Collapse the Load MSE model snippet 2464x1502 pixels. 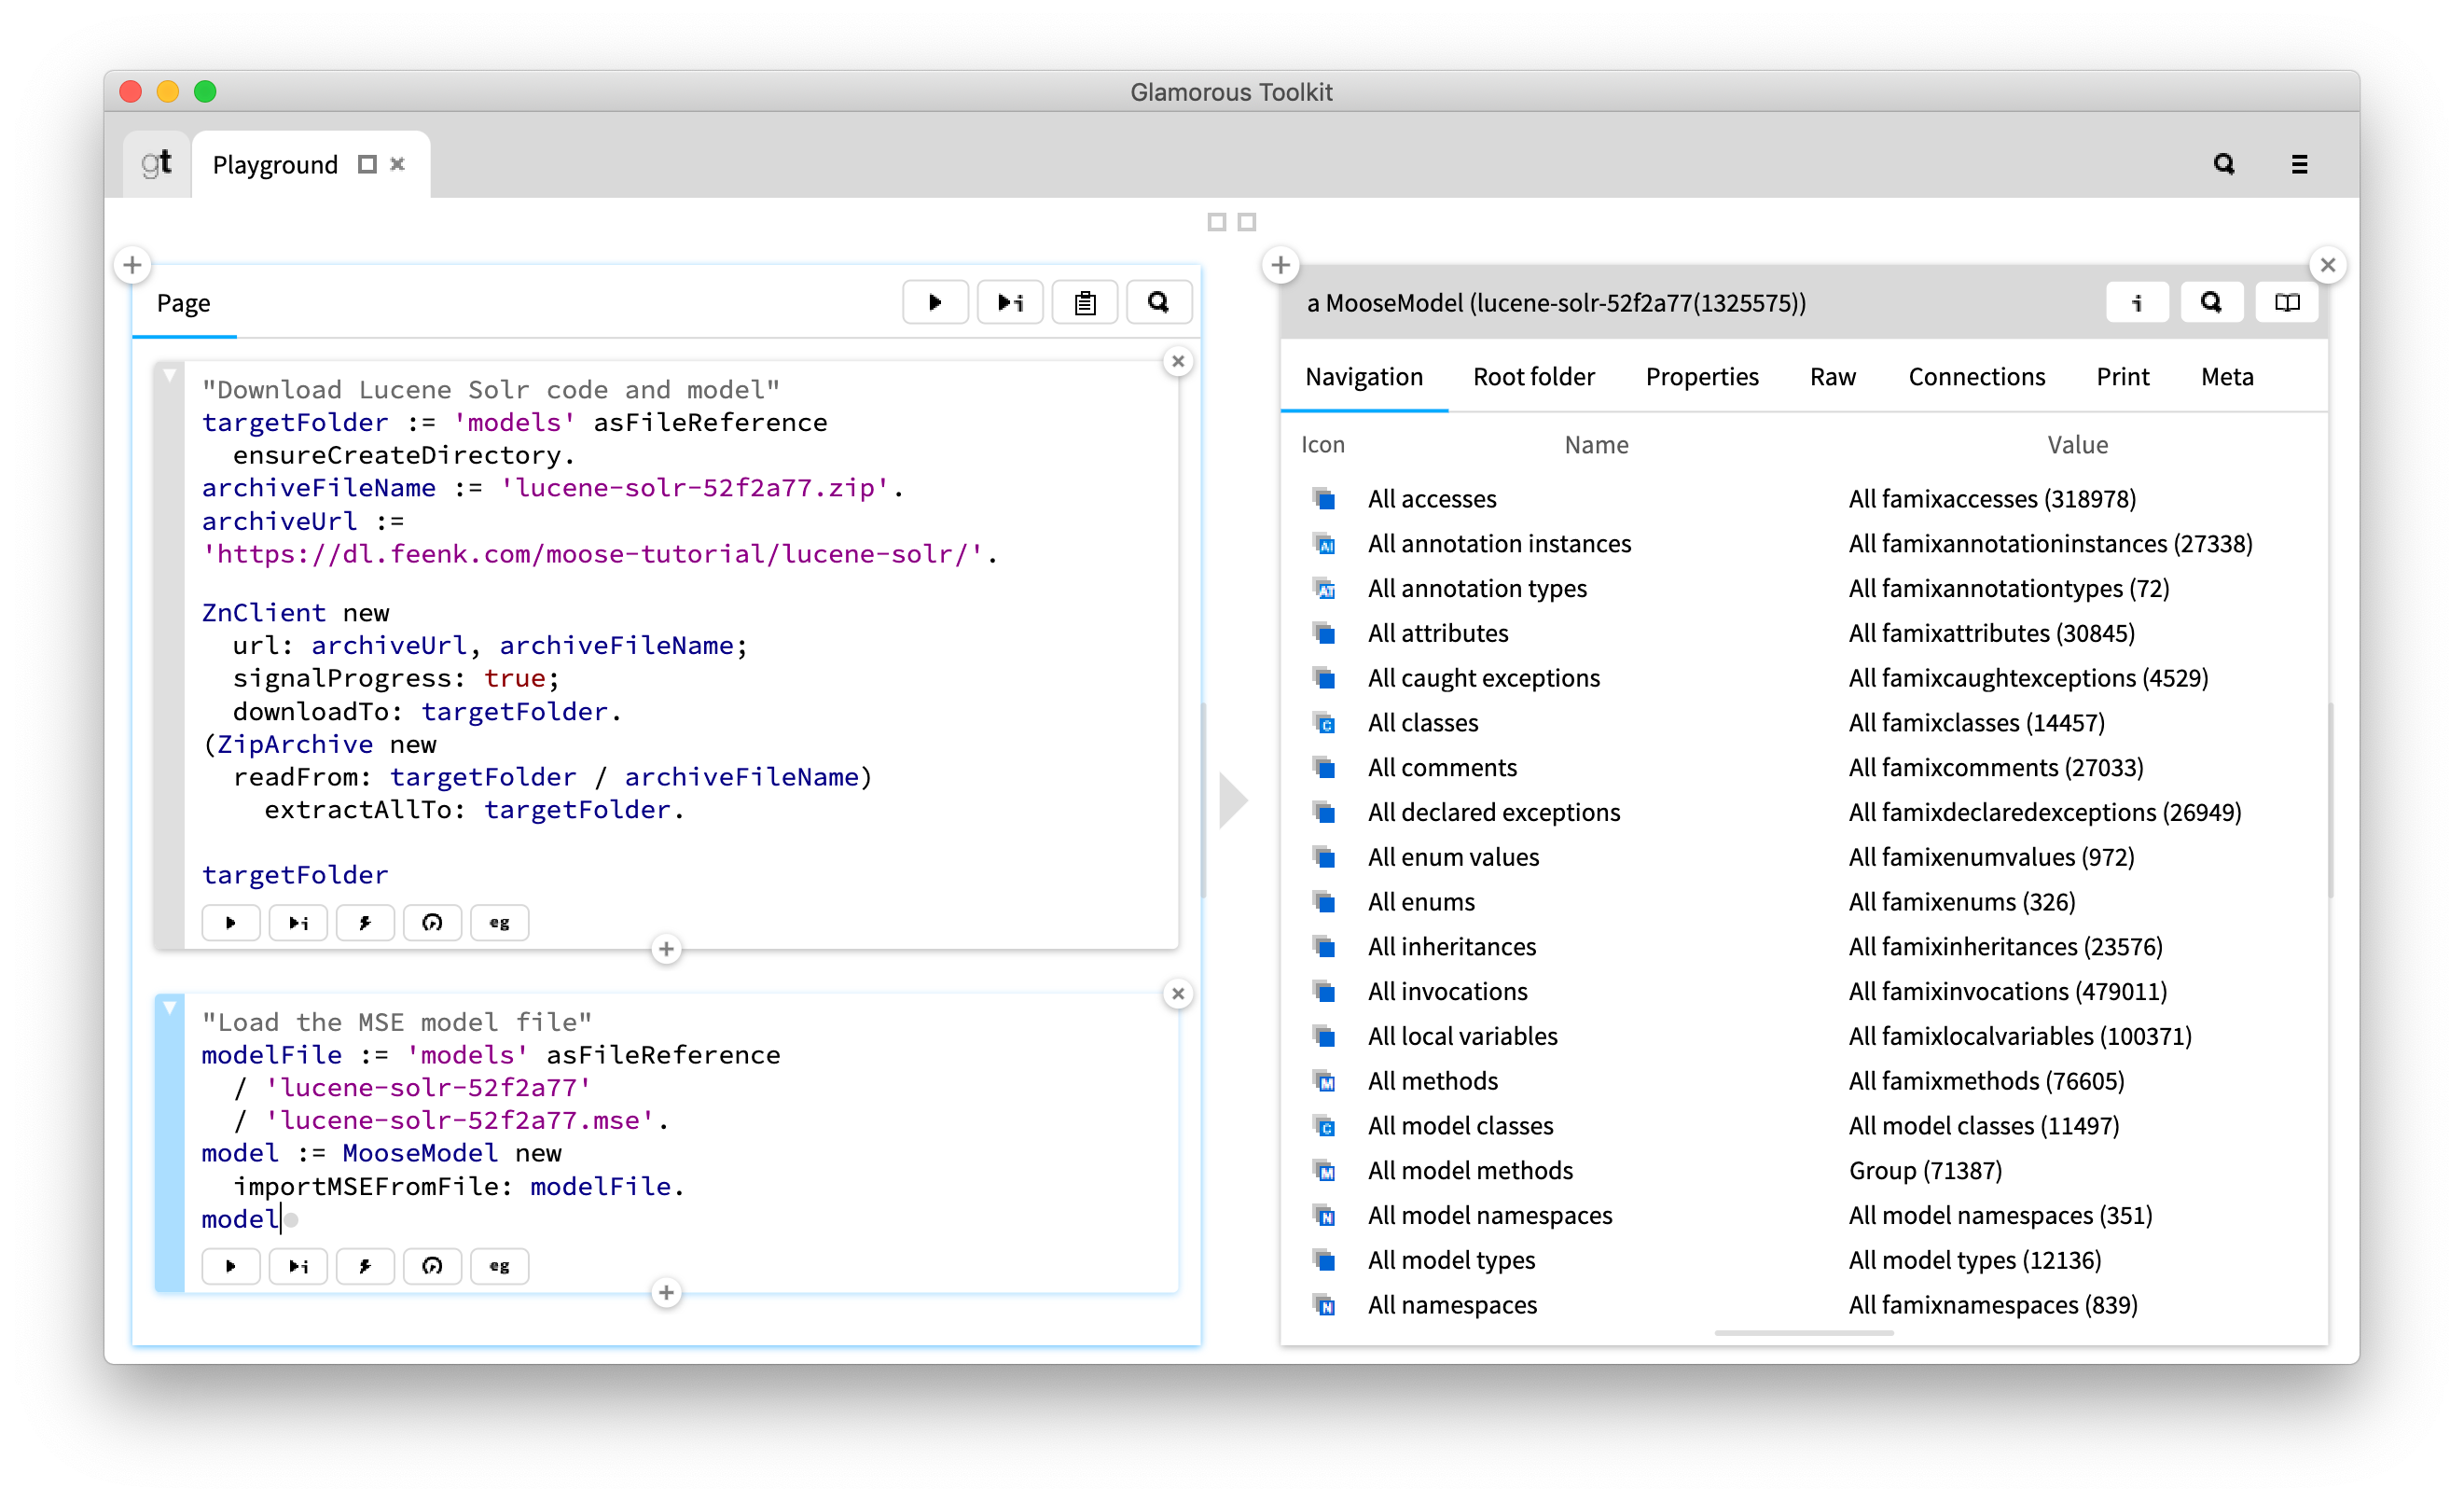(170, 1008)
